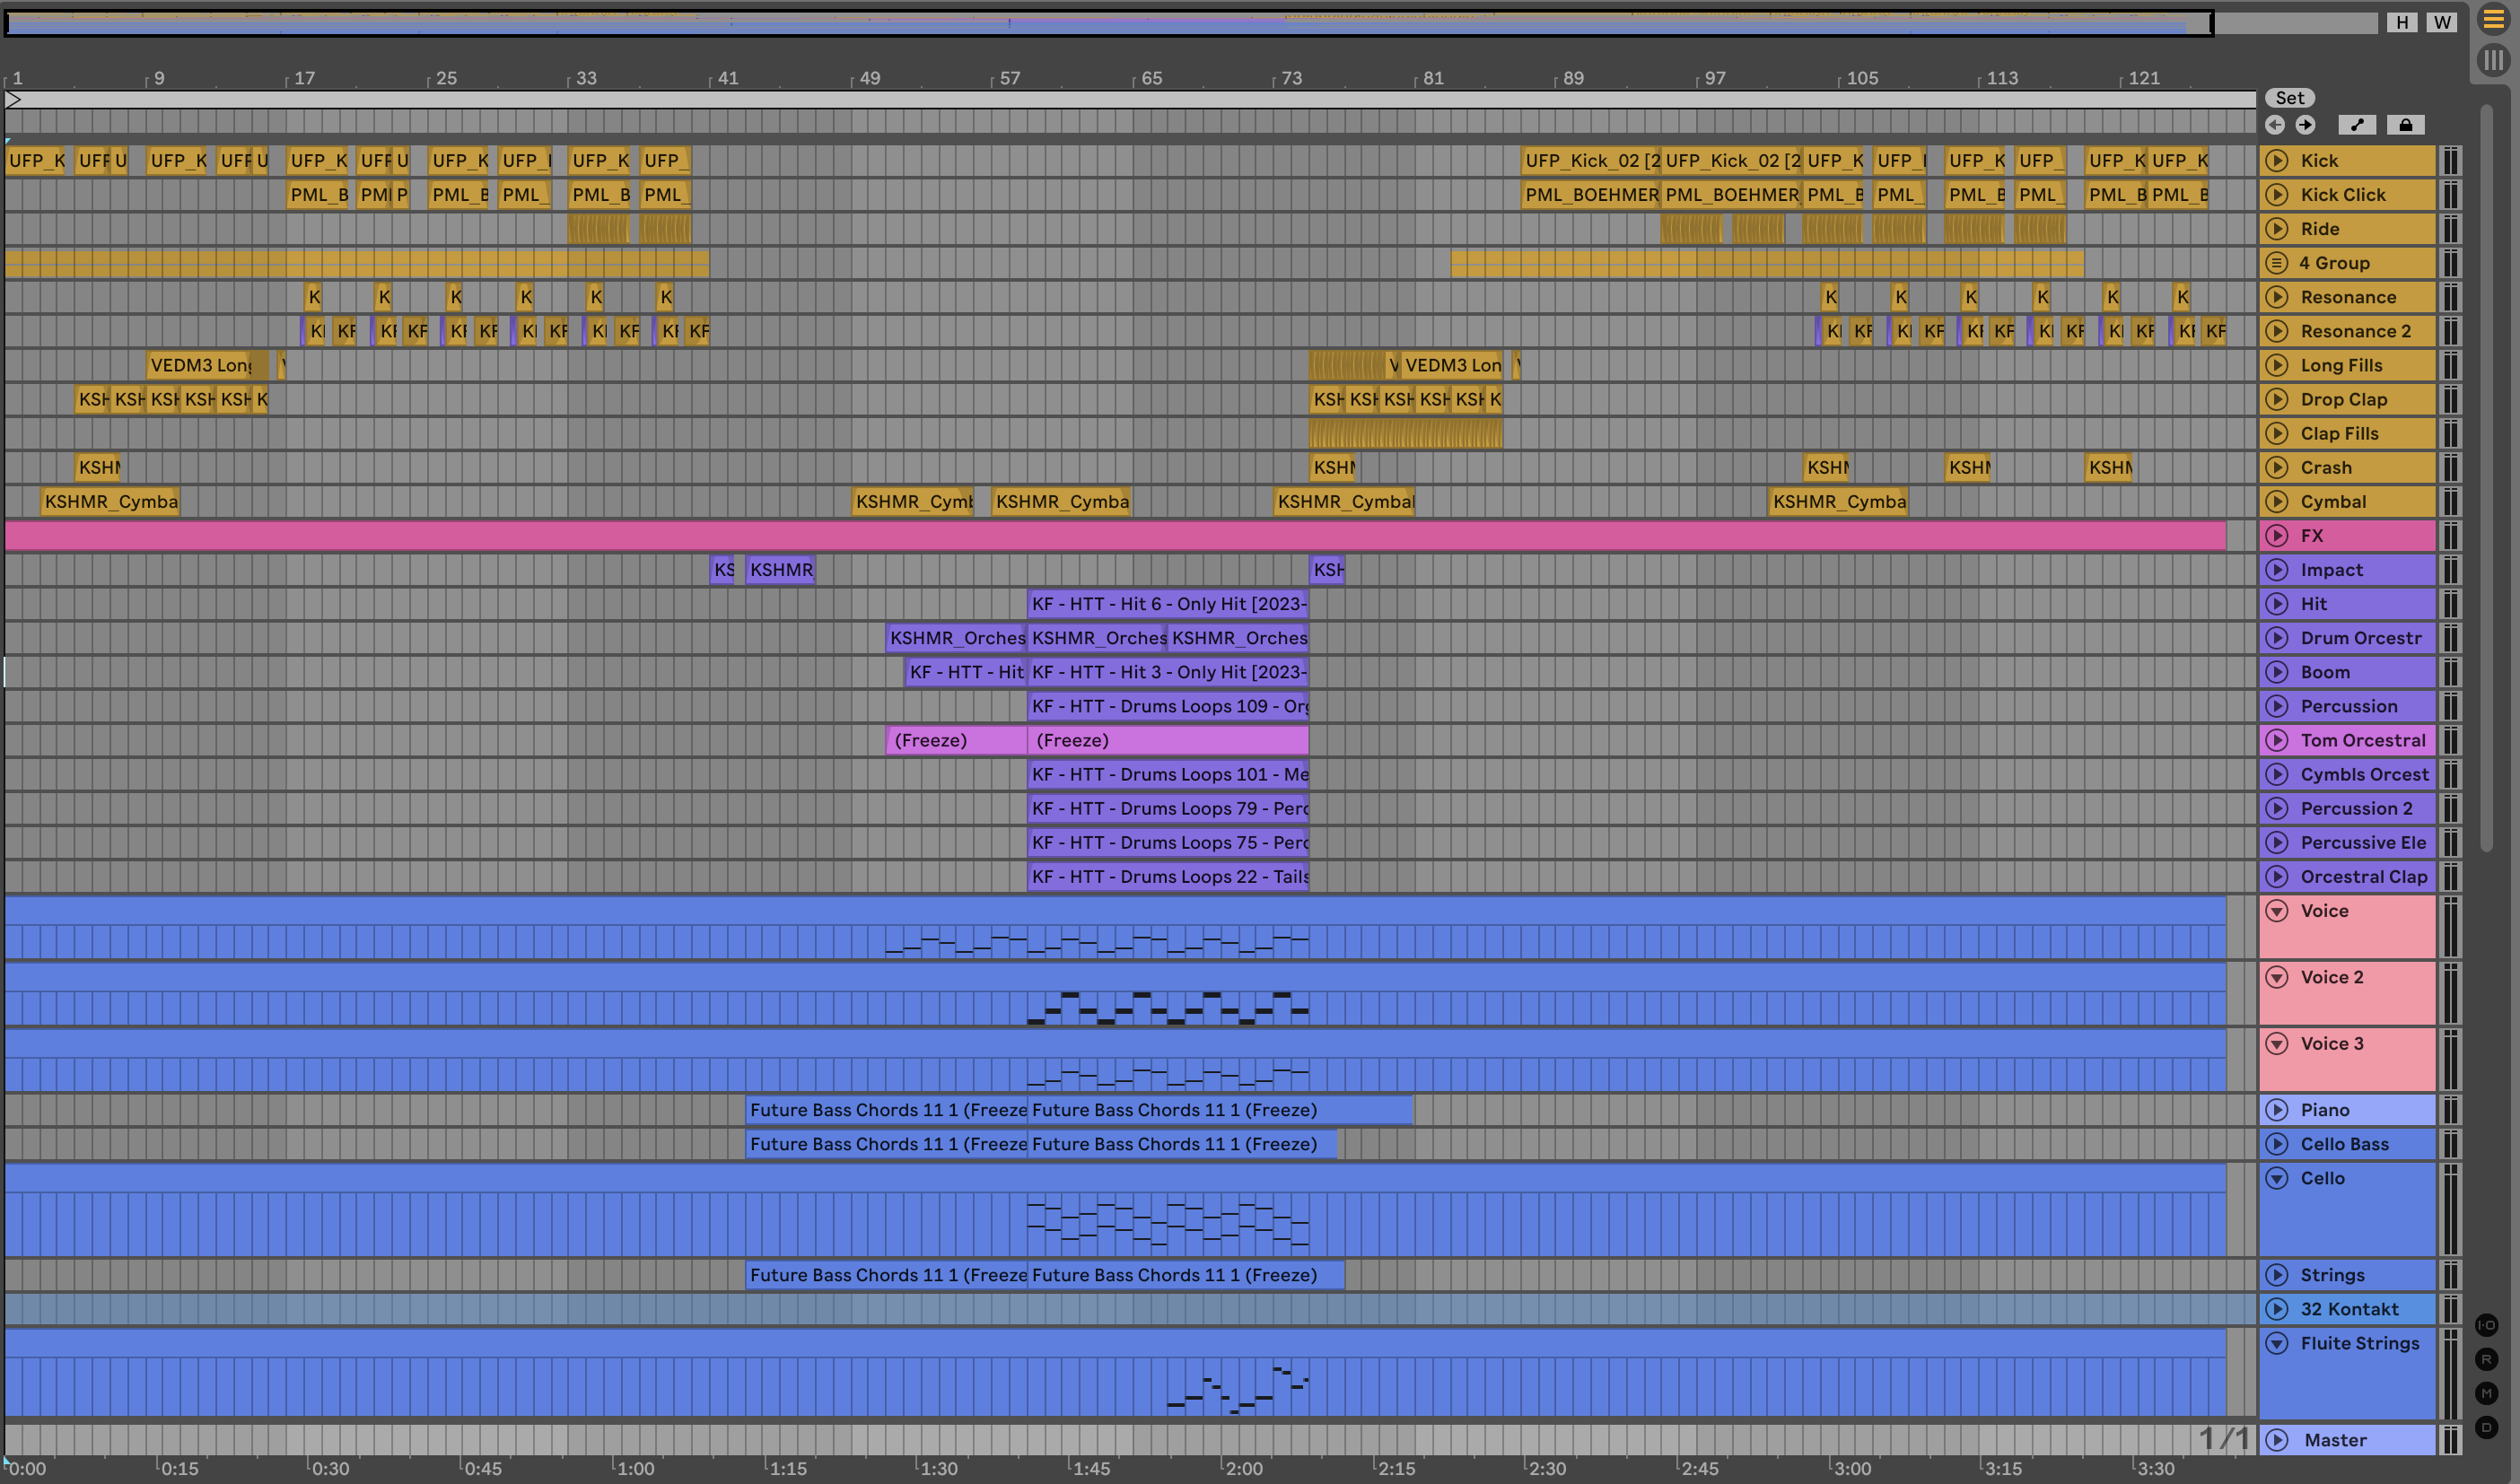Click the bar 57 ruler marker
Screen dimensions: 2520x1484
1010,78
